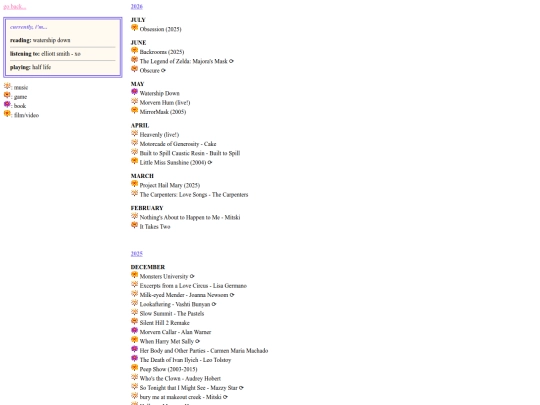540x405 pixels.
Task: Click the JUNE month heading
Action: 138,43
